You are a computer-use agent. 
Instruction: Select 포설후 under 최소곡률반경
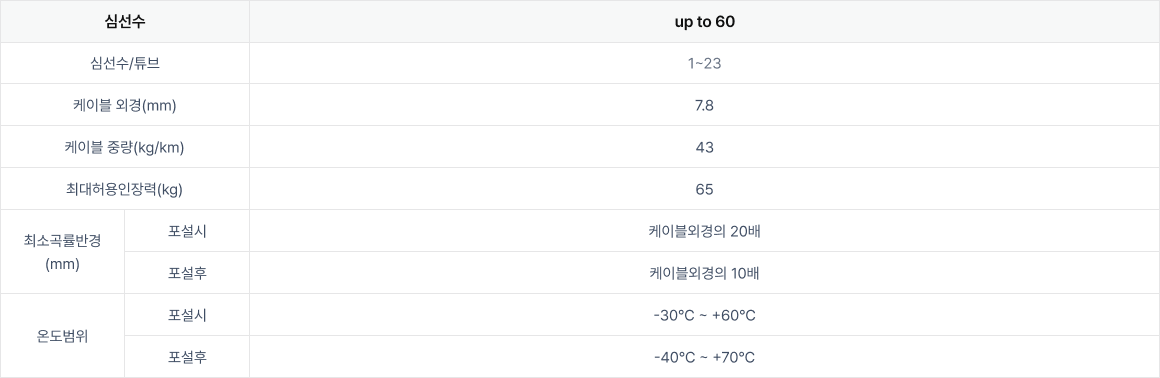pyautogui.click(x=187, y=273)
